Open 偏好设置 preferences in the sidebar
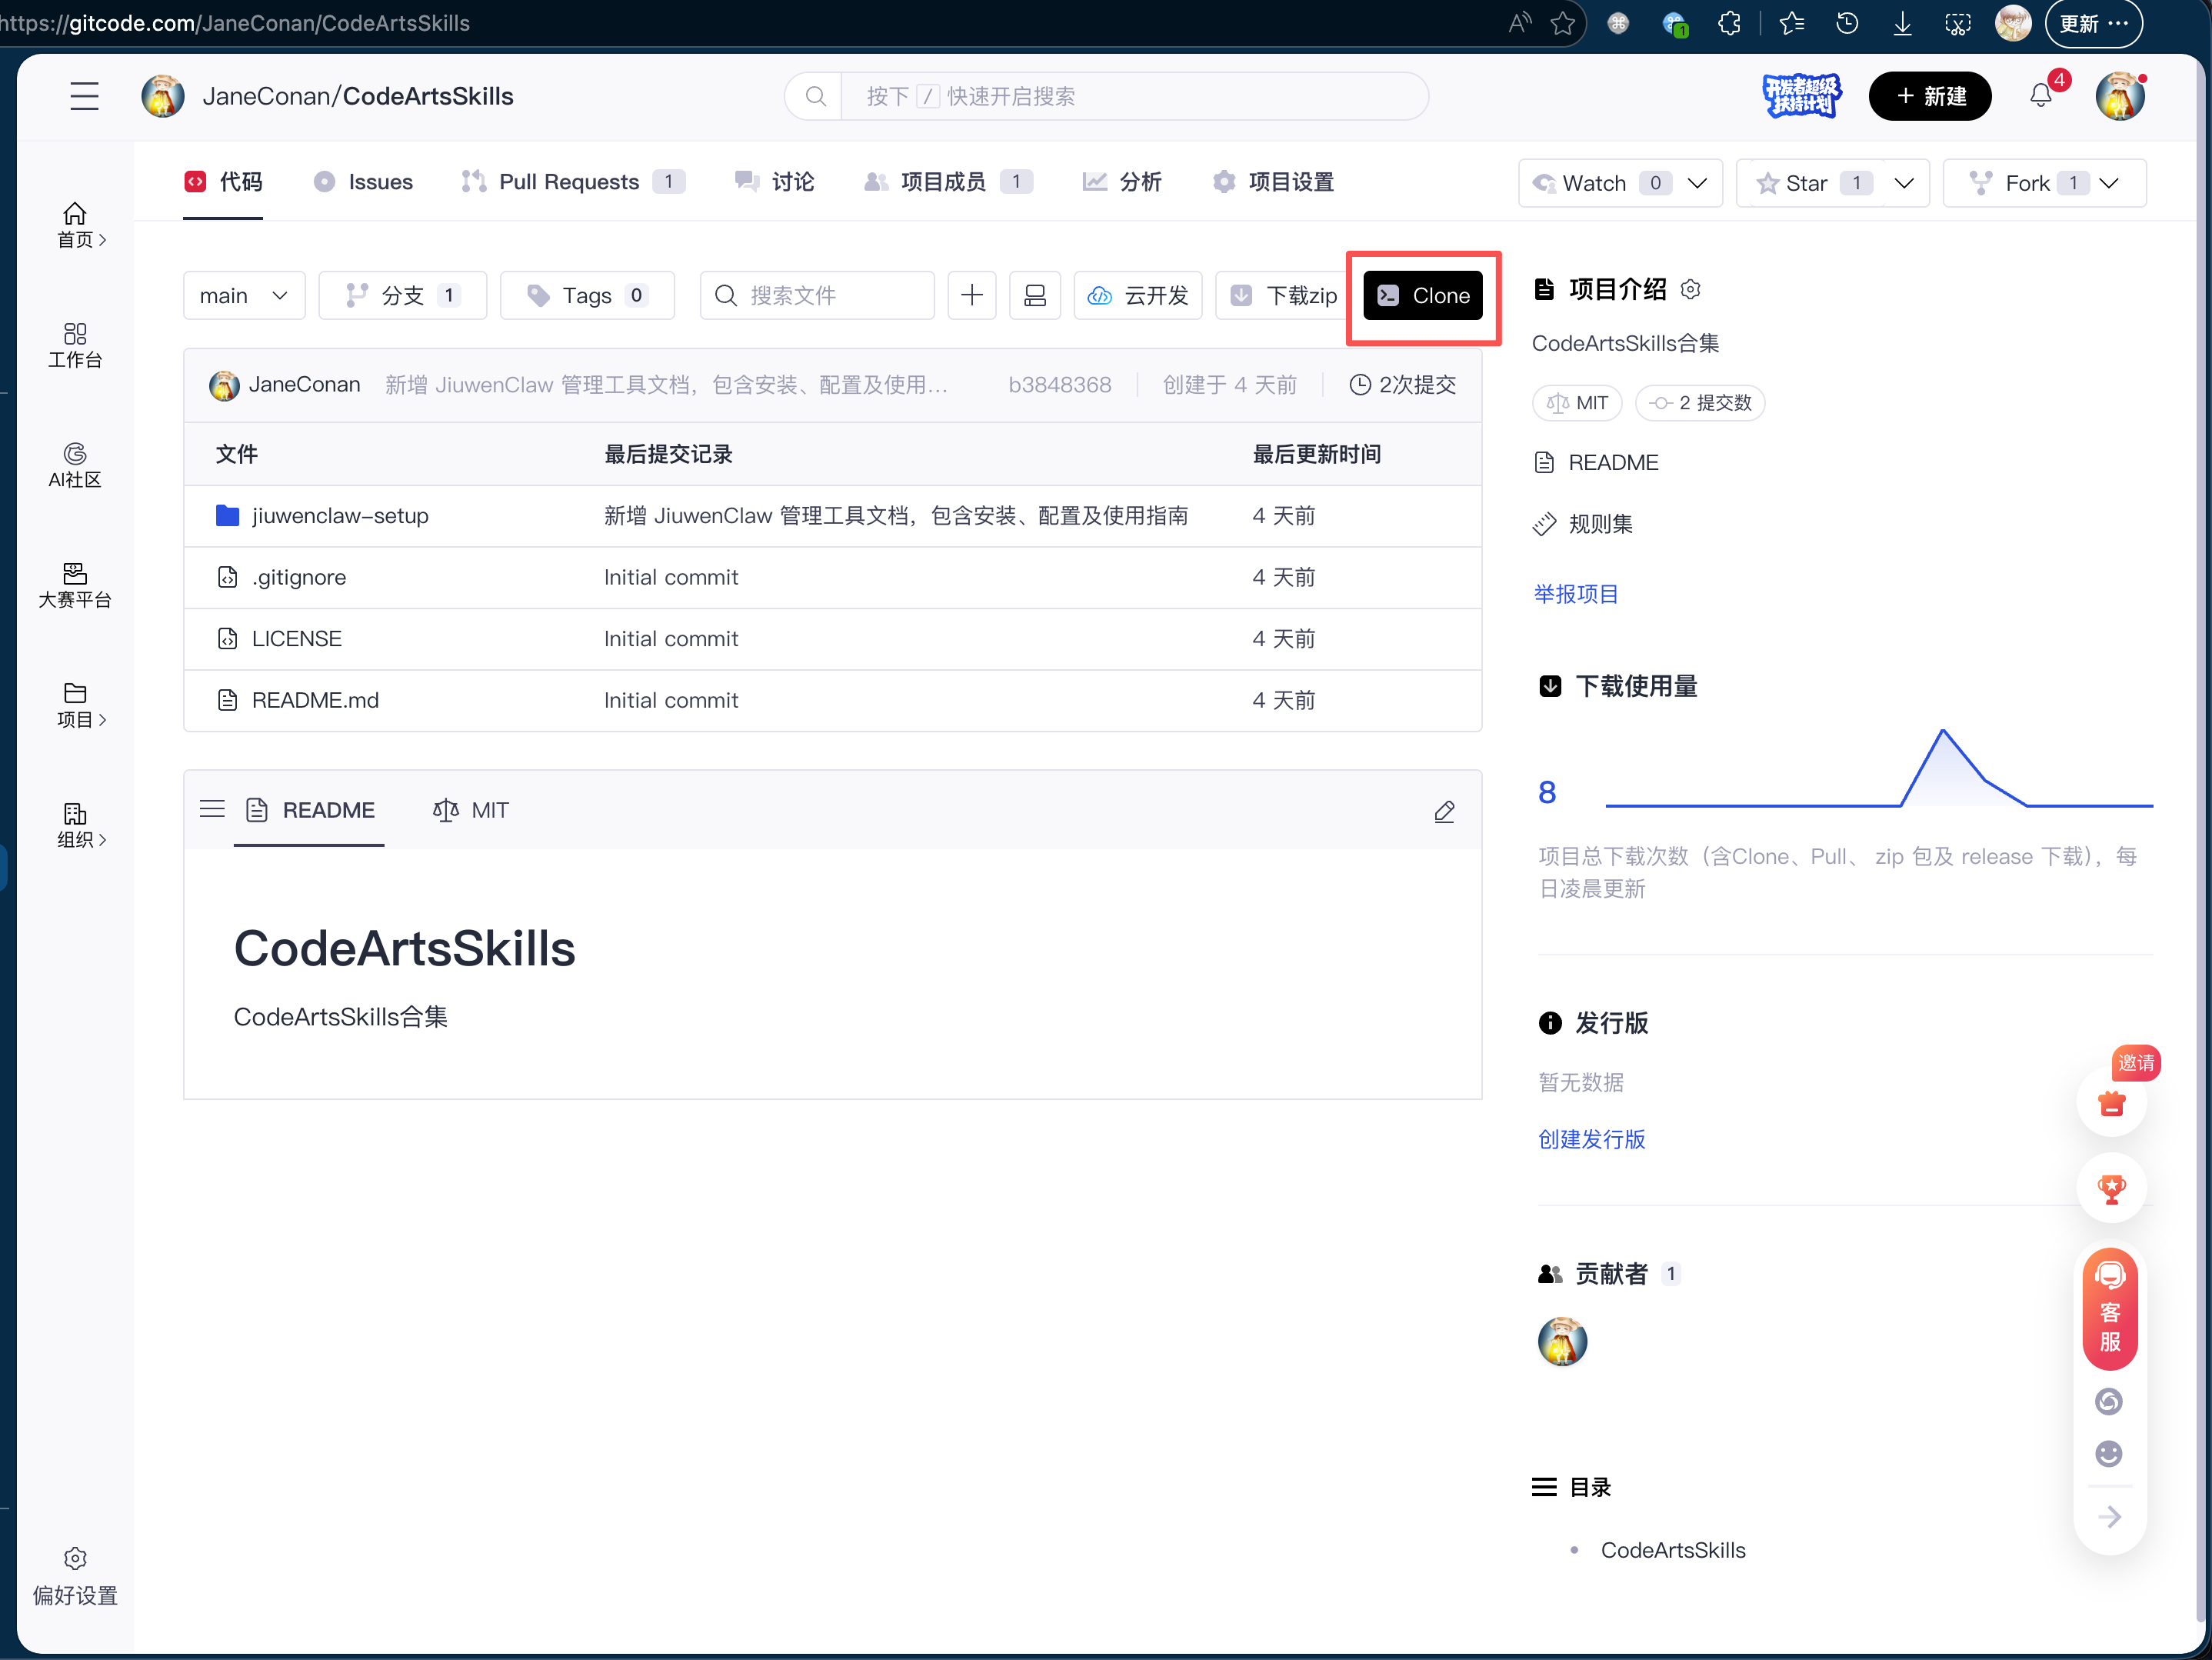The height and width of the screenshot is (1660, 2212). point(75,1577)
